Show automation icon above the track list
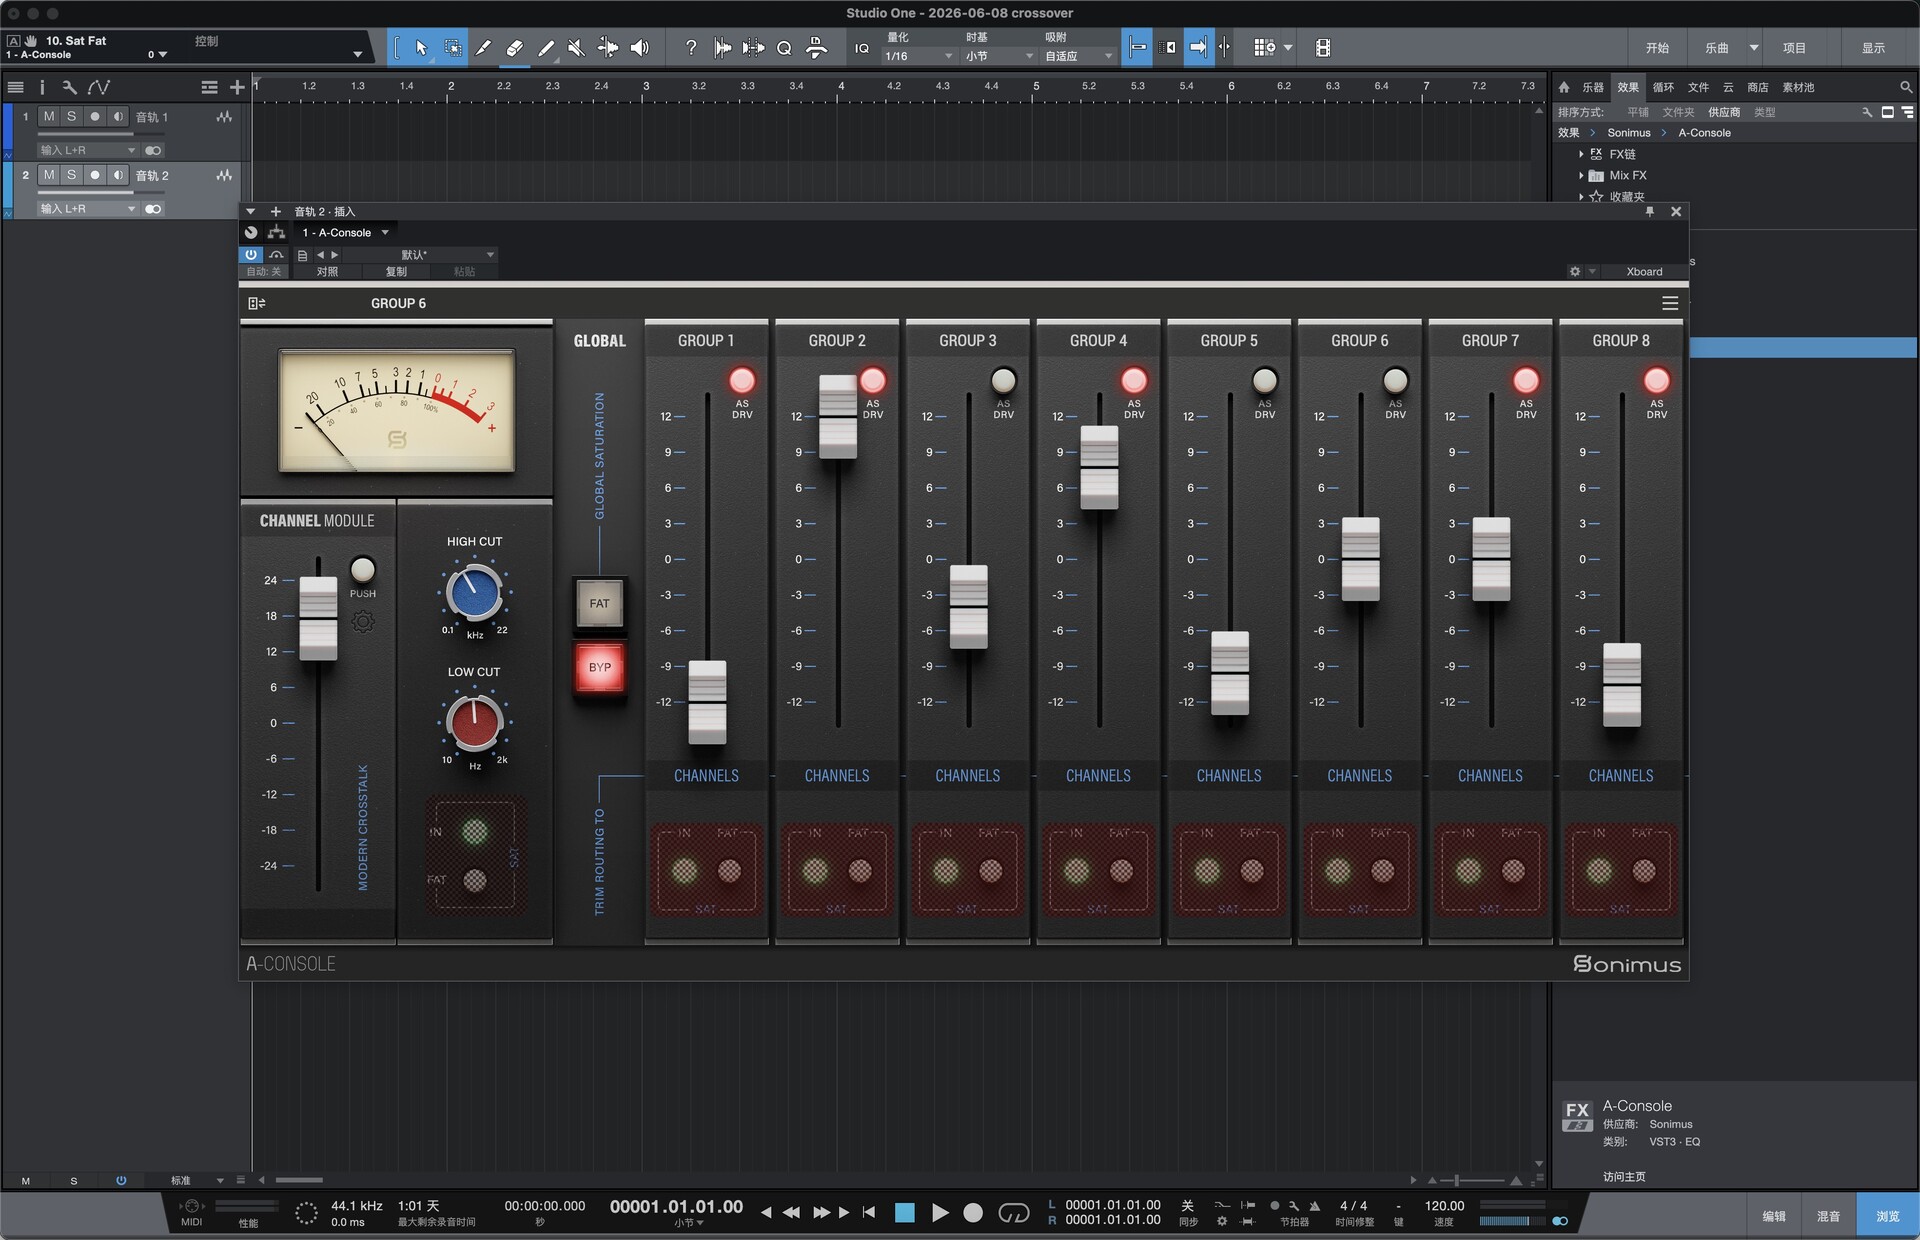This screenshot has height=1240, width=1920. click(98, 87)
